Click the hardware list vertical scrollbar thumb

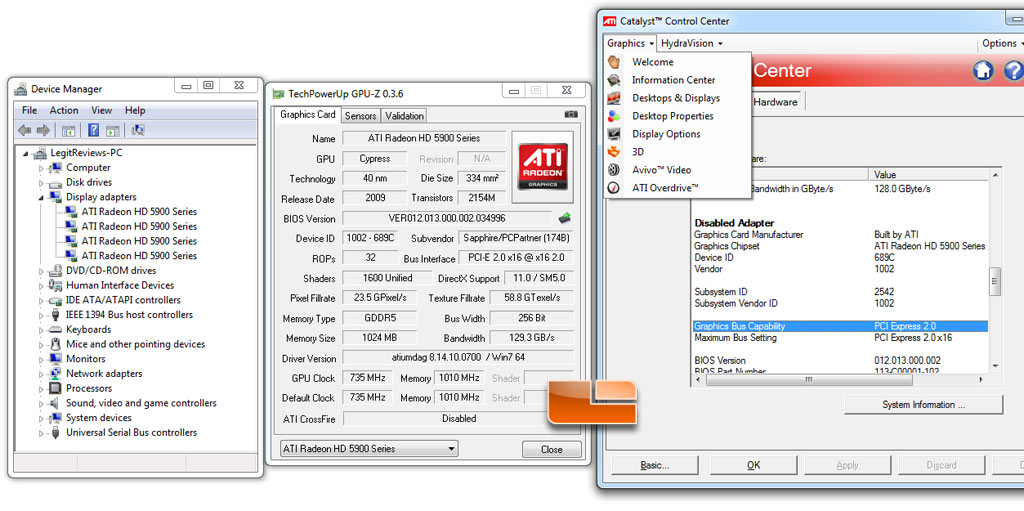click(995, 282)
